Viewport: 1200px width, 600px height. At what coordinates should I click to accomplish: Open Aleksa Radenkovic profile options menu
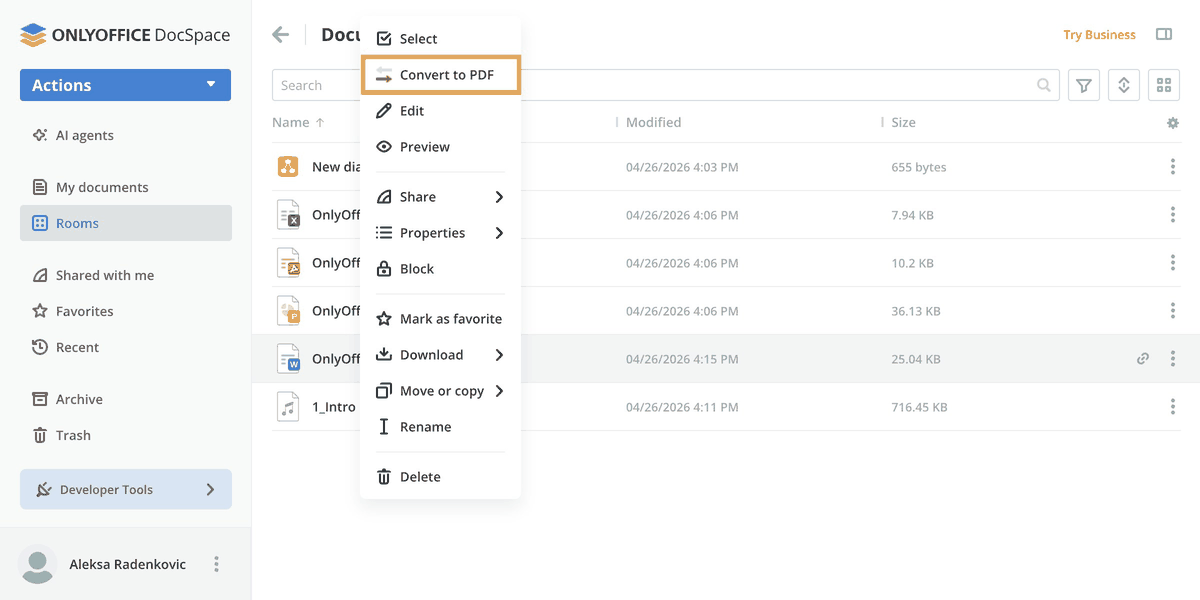[x=216, y=564]
